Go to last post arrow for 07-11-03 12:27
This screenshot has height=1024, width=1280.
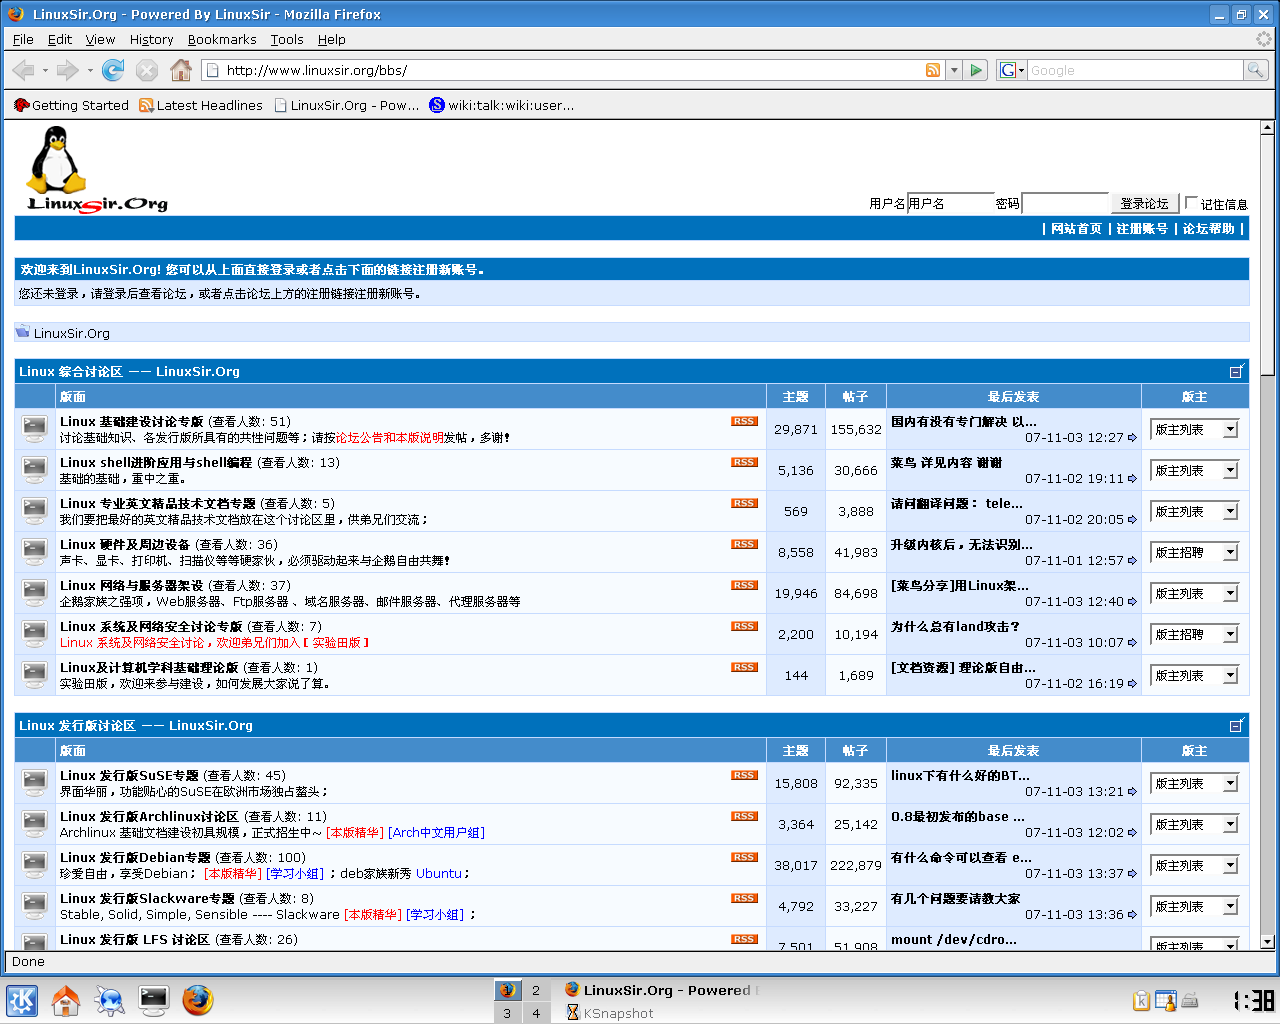pos(1132,438)
